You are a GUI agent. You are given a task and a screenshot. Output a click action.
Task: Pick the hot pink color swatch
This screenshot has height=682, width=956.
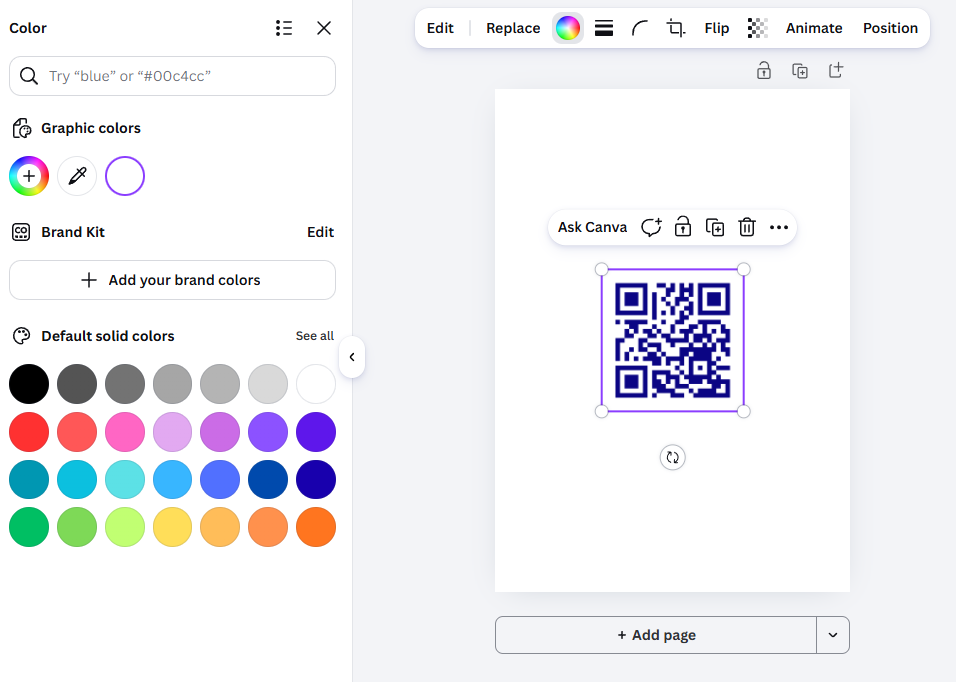pos(125,432)
